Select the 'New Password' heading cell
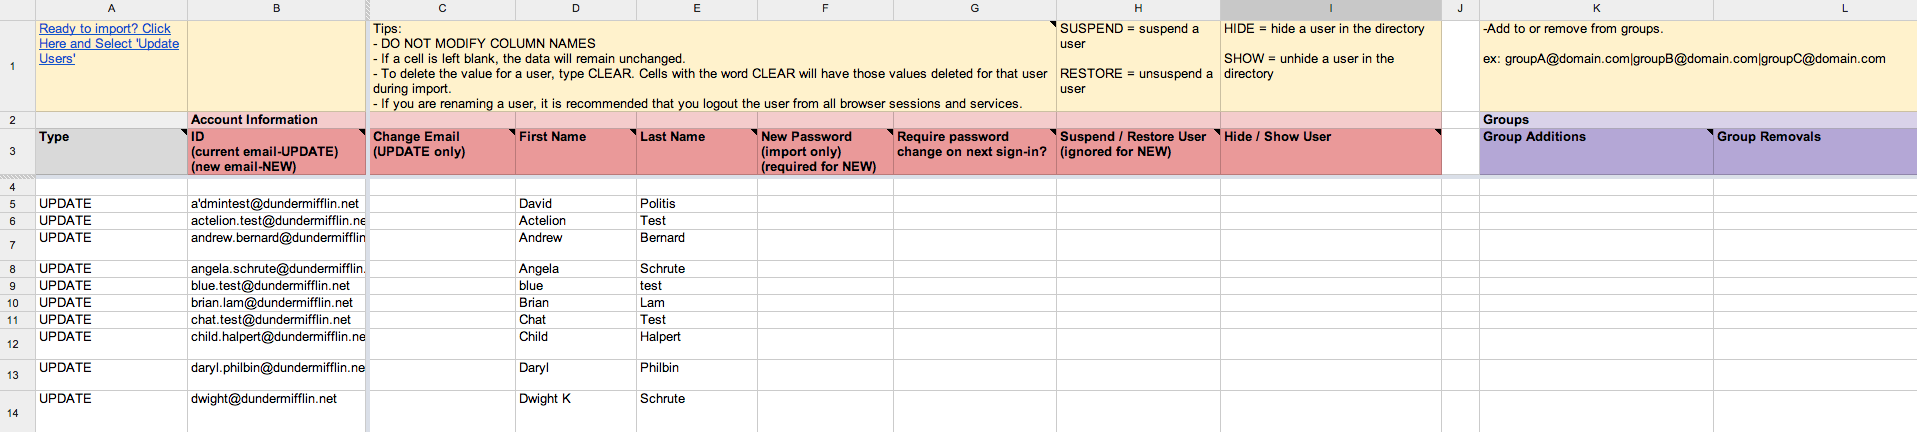 pos(825,152)
